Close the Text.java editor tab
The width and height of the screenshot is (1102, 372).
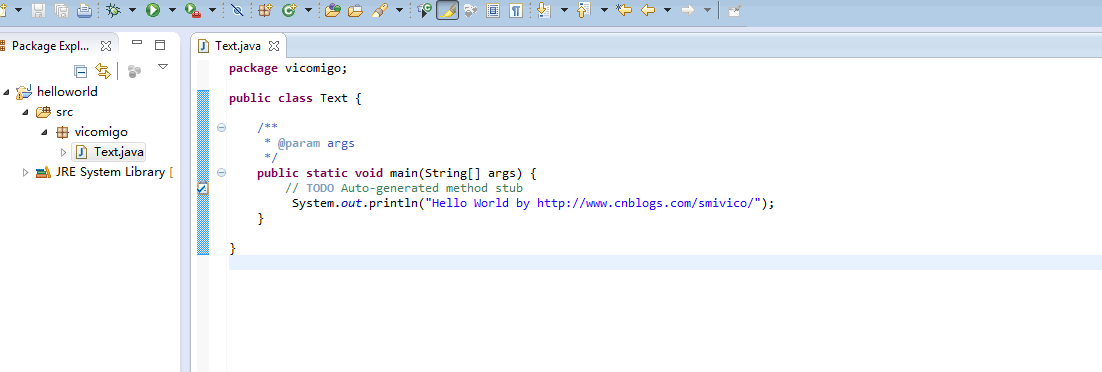274,46
